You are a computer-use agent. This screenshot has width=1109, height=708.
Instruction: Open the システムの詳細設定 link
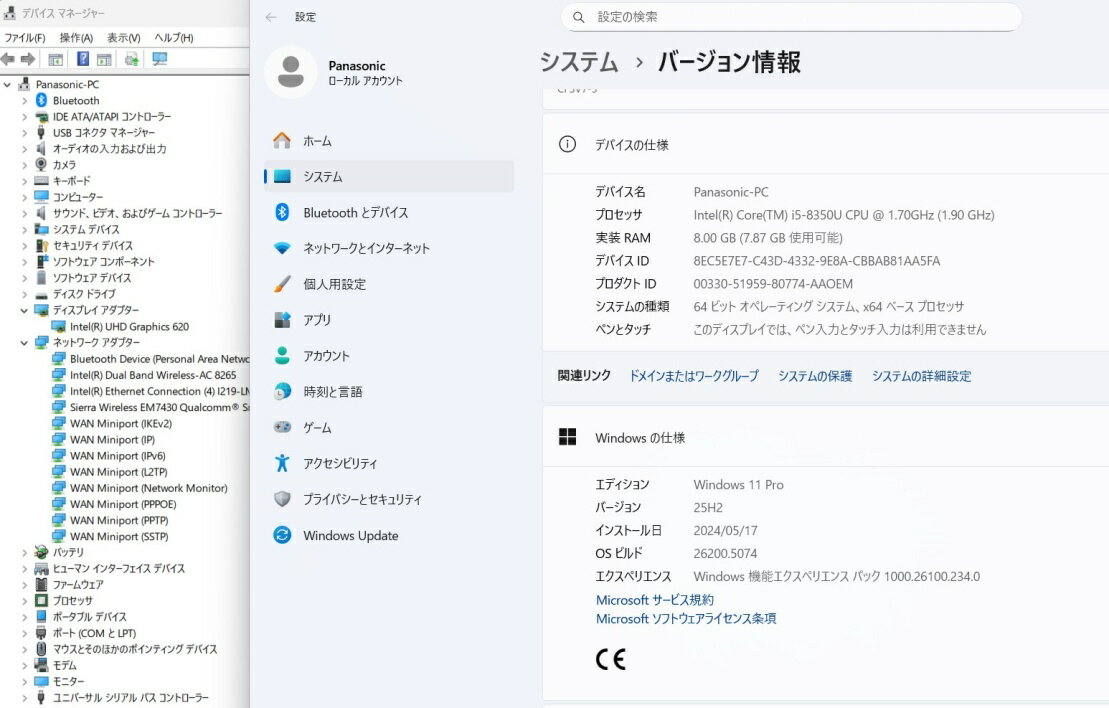pyautogui.click(x=921, y=376)
